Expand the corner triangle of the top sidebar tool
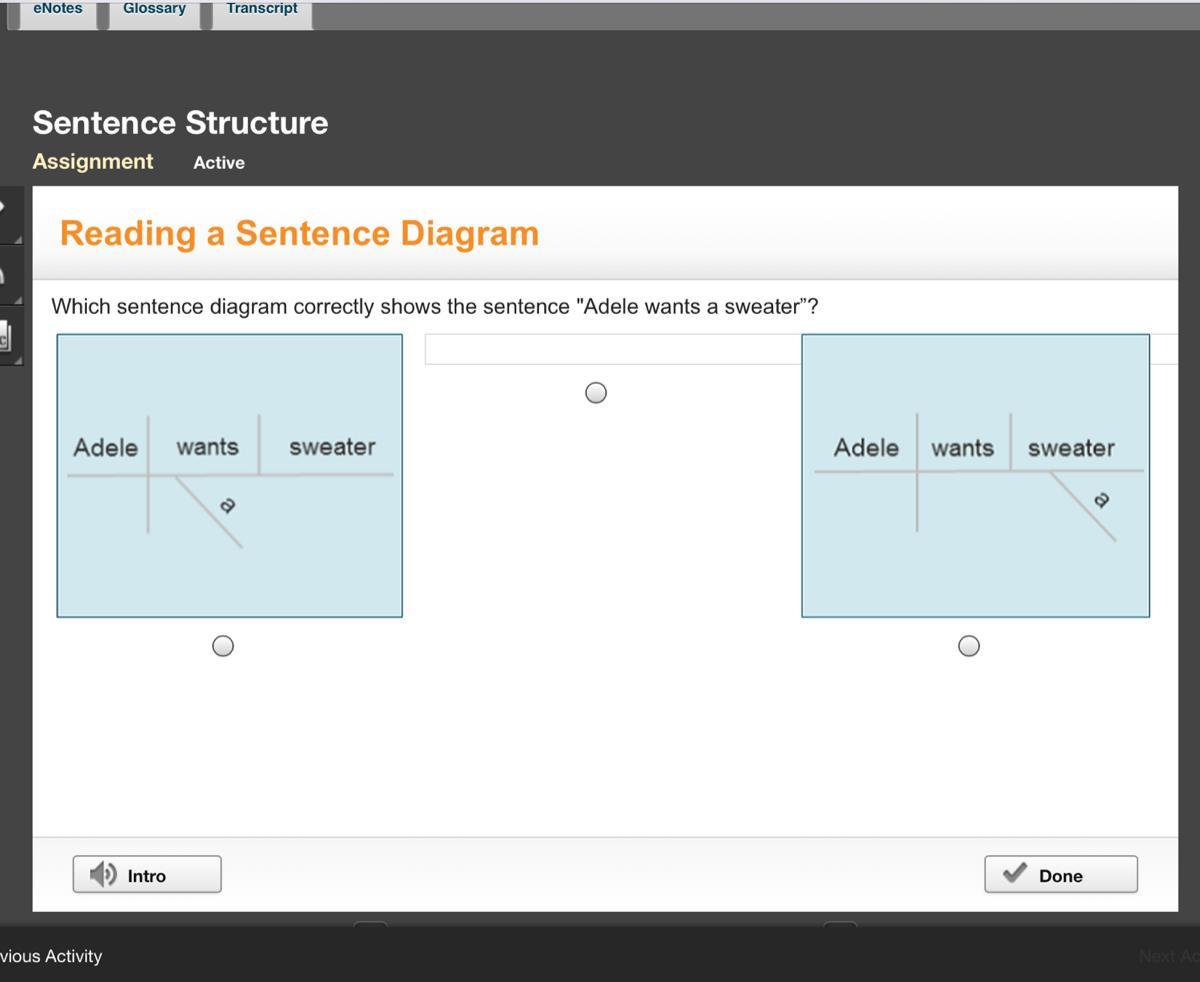The height and width of the screenshot is (982, 1200). (17, 239)
